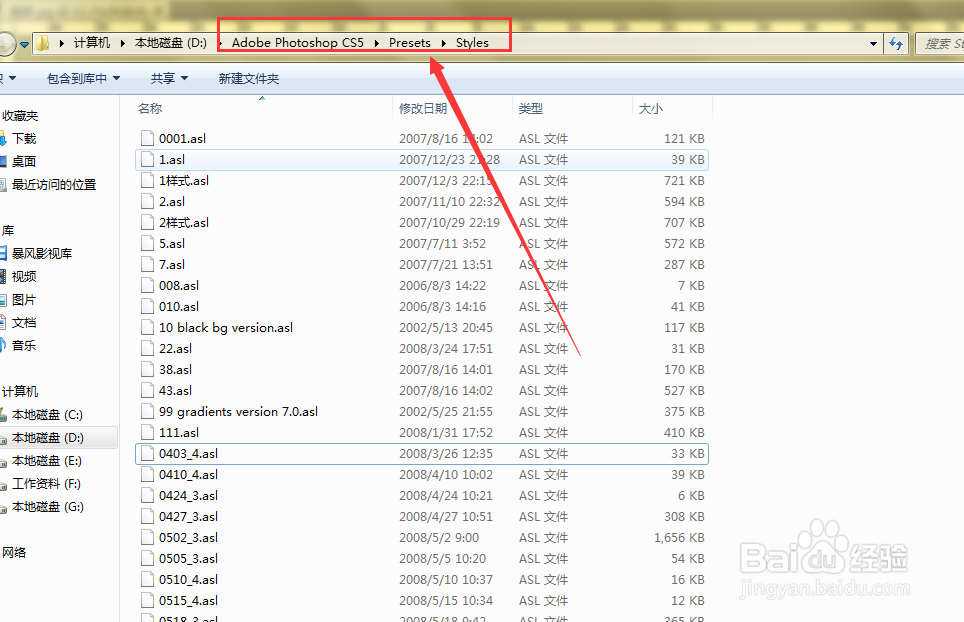
Task: Open the 包含到库中 dropdown menu
Action: tap(84, 79)
